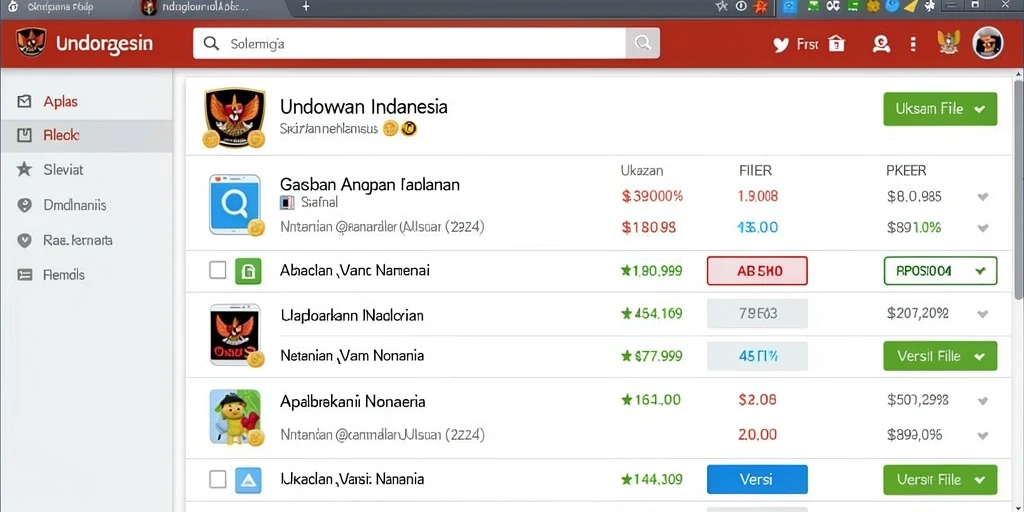Click the gift box icon in header

pyautogui.click(x=837, y=44)
